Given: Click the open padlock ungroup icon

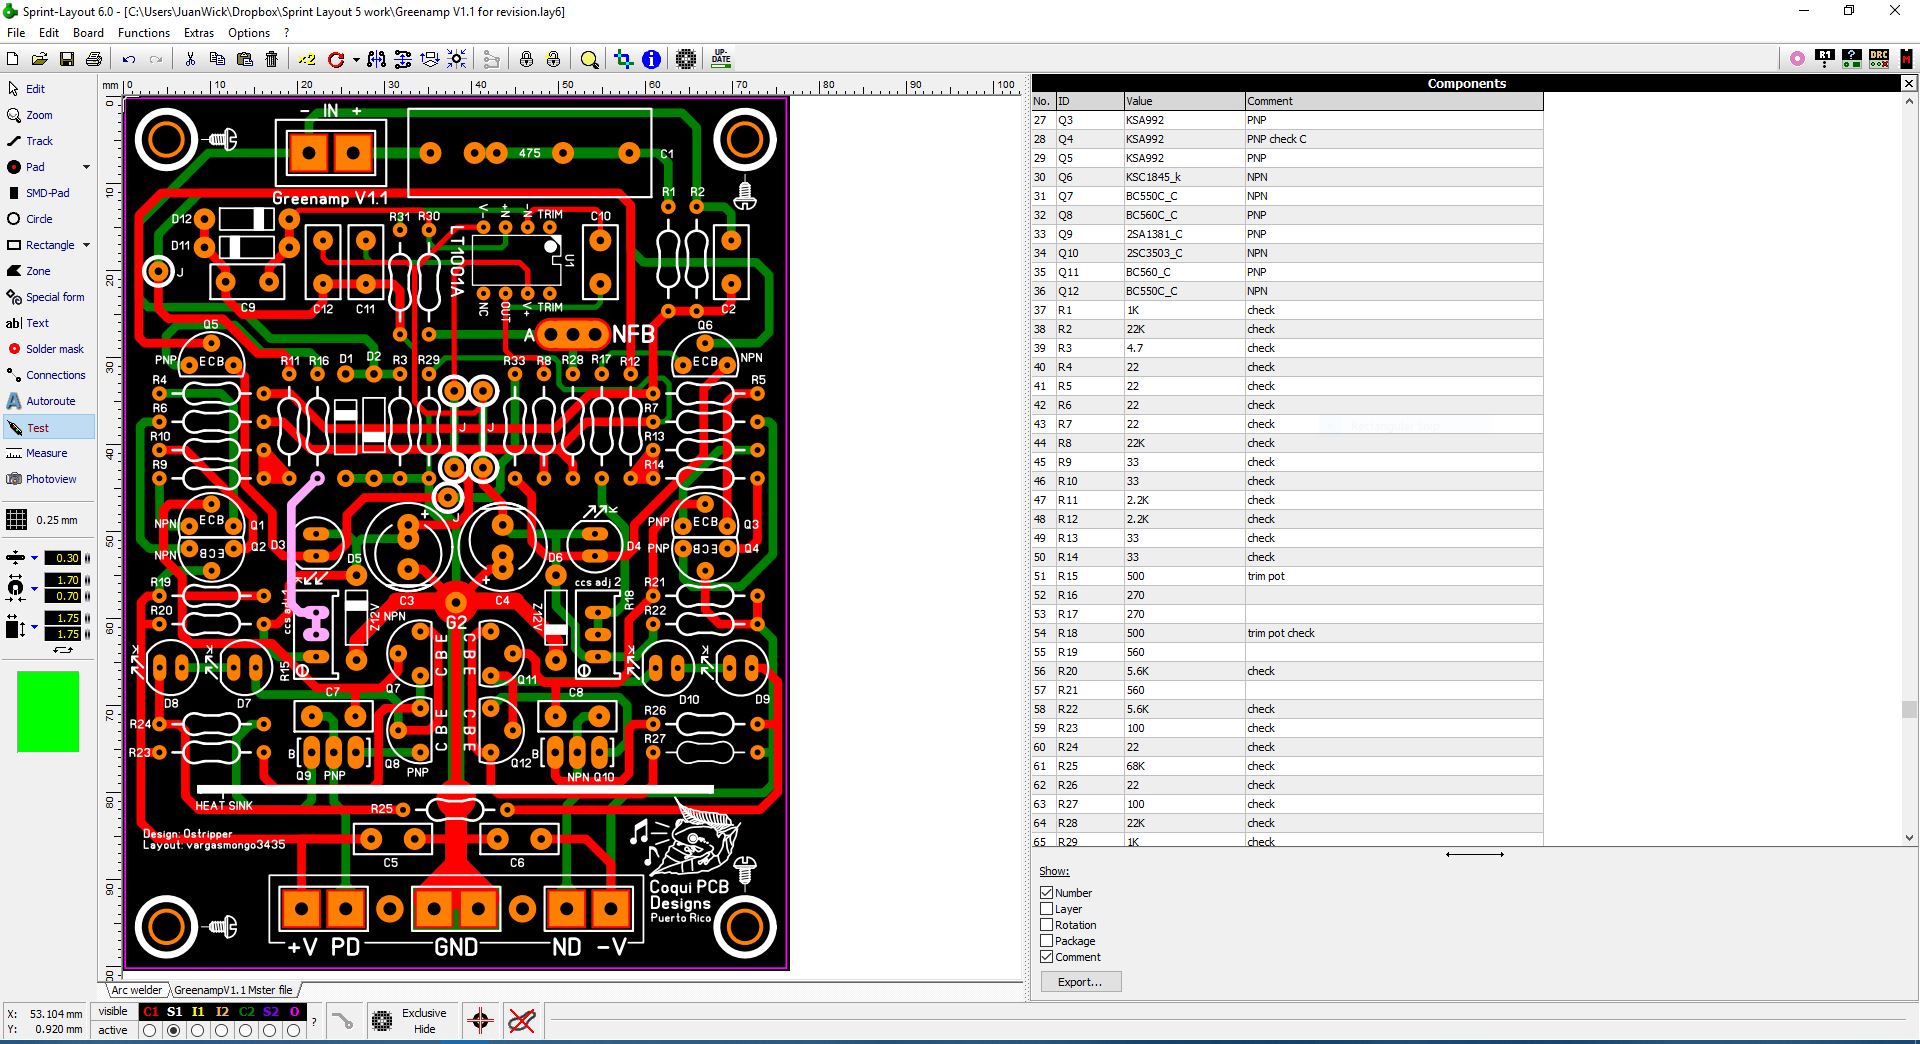Looking at the screenshot, I should click(x=553, y=59).
